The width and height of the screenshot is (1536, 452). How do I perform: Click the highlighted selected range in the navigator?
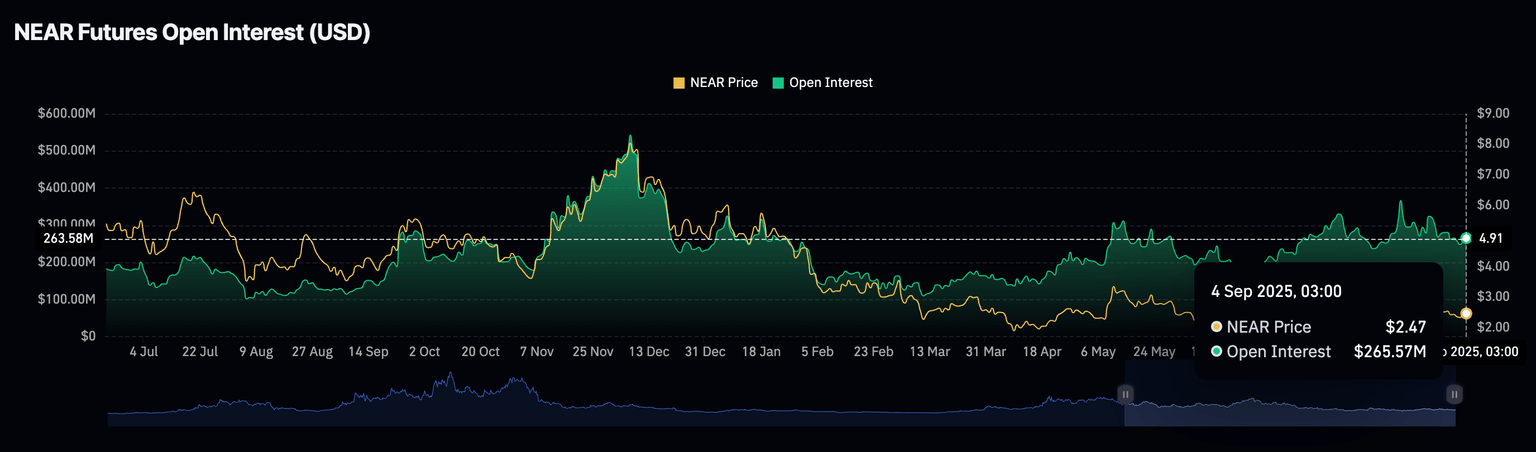[x=1290, y=405]
